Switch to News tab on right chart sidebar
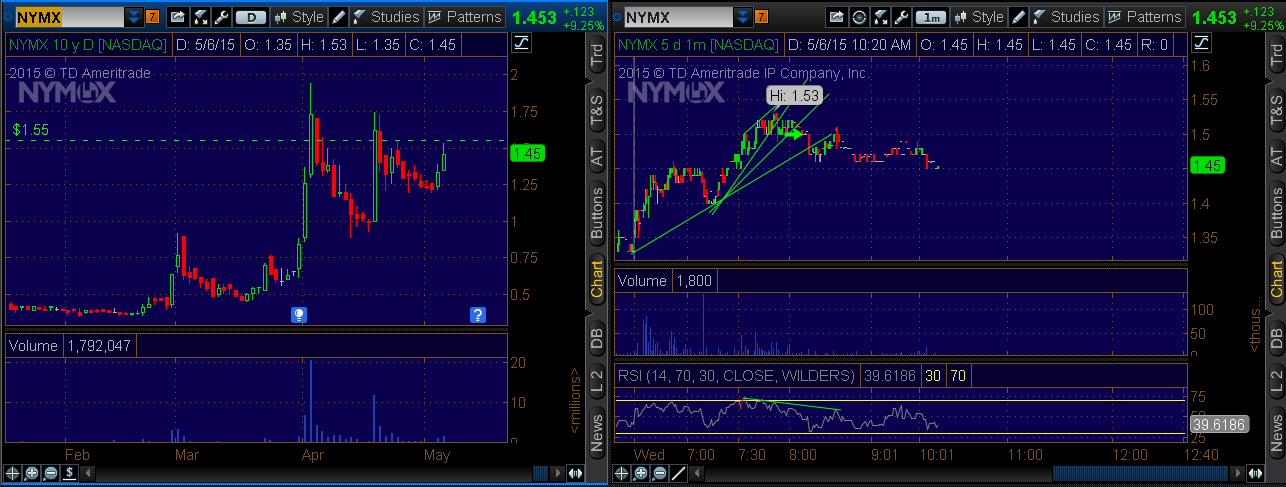This screenshot has height=487, width=1286. coord(1276,432)
